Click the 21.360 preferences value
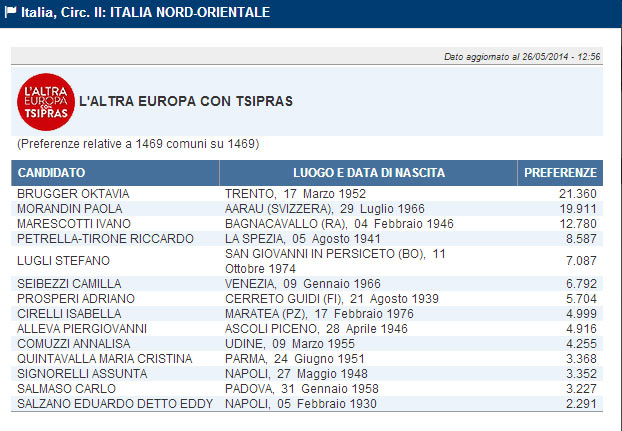Viewport: 622px width, 431px height. [x=577, y=193]
